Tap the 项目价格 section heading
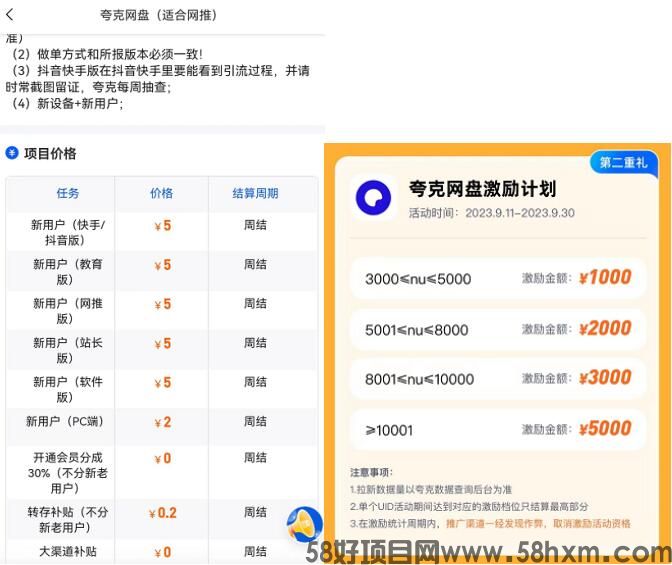 coord(50,153)
